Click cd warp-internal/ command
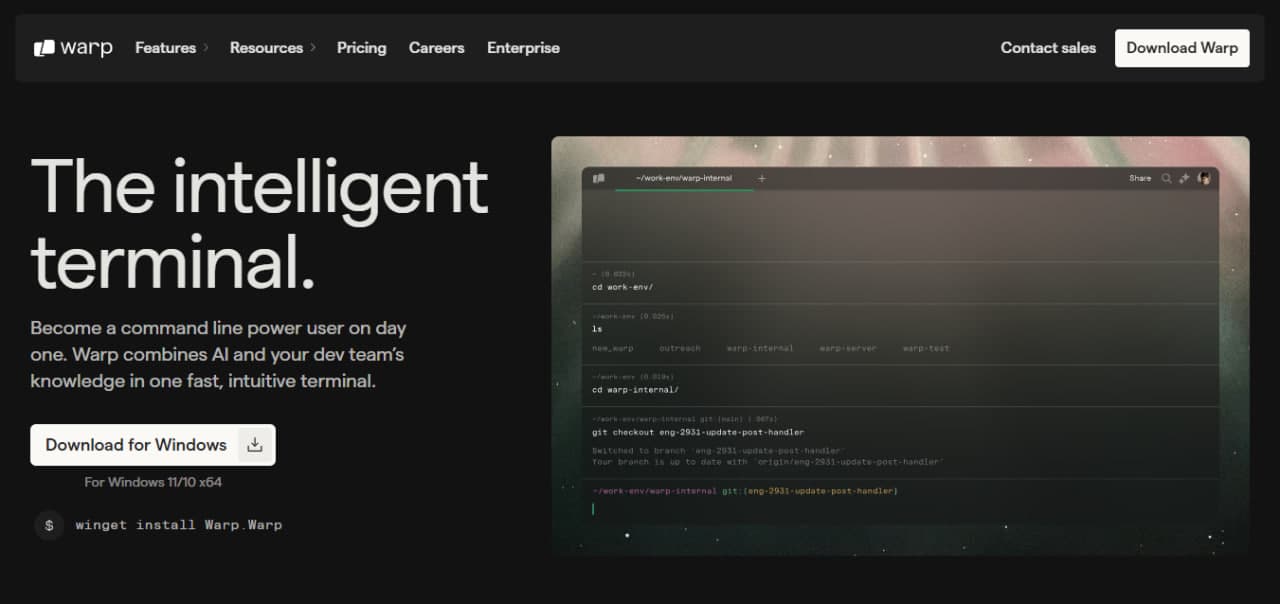Image resolution: width=1280 pixels, height=604 pixels. pos(635,390)
